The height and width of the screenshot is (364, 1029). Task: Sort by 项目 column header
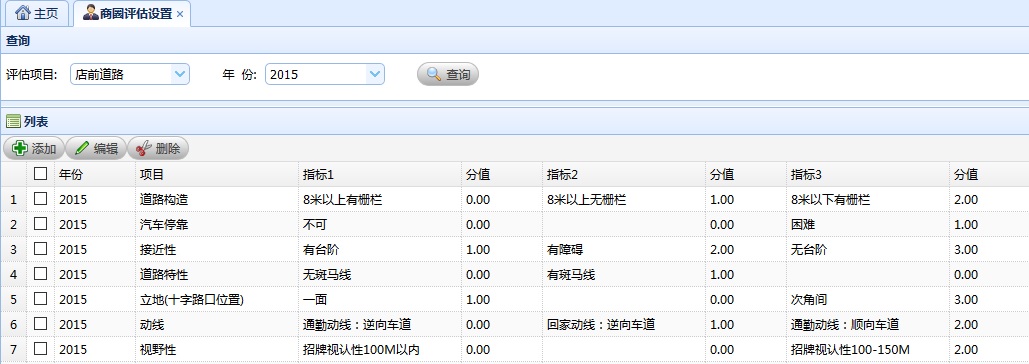coord(217,174)
